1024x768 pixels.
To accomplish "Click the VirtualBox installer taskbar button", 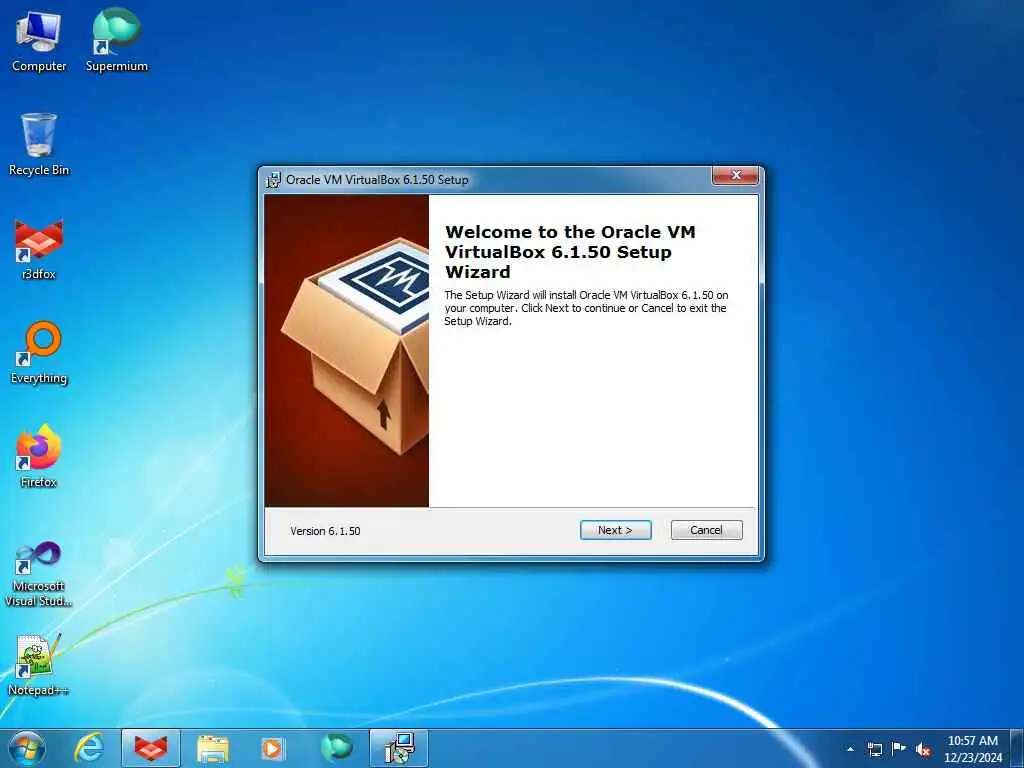I will [399, 748].
